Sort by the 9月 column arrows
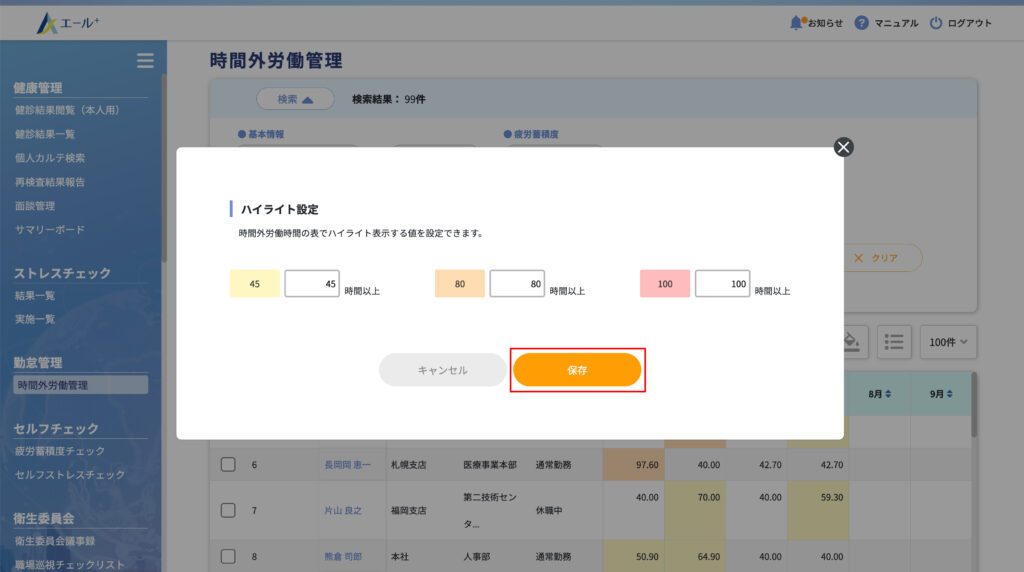1024x572 pixels. click(949, 394)
